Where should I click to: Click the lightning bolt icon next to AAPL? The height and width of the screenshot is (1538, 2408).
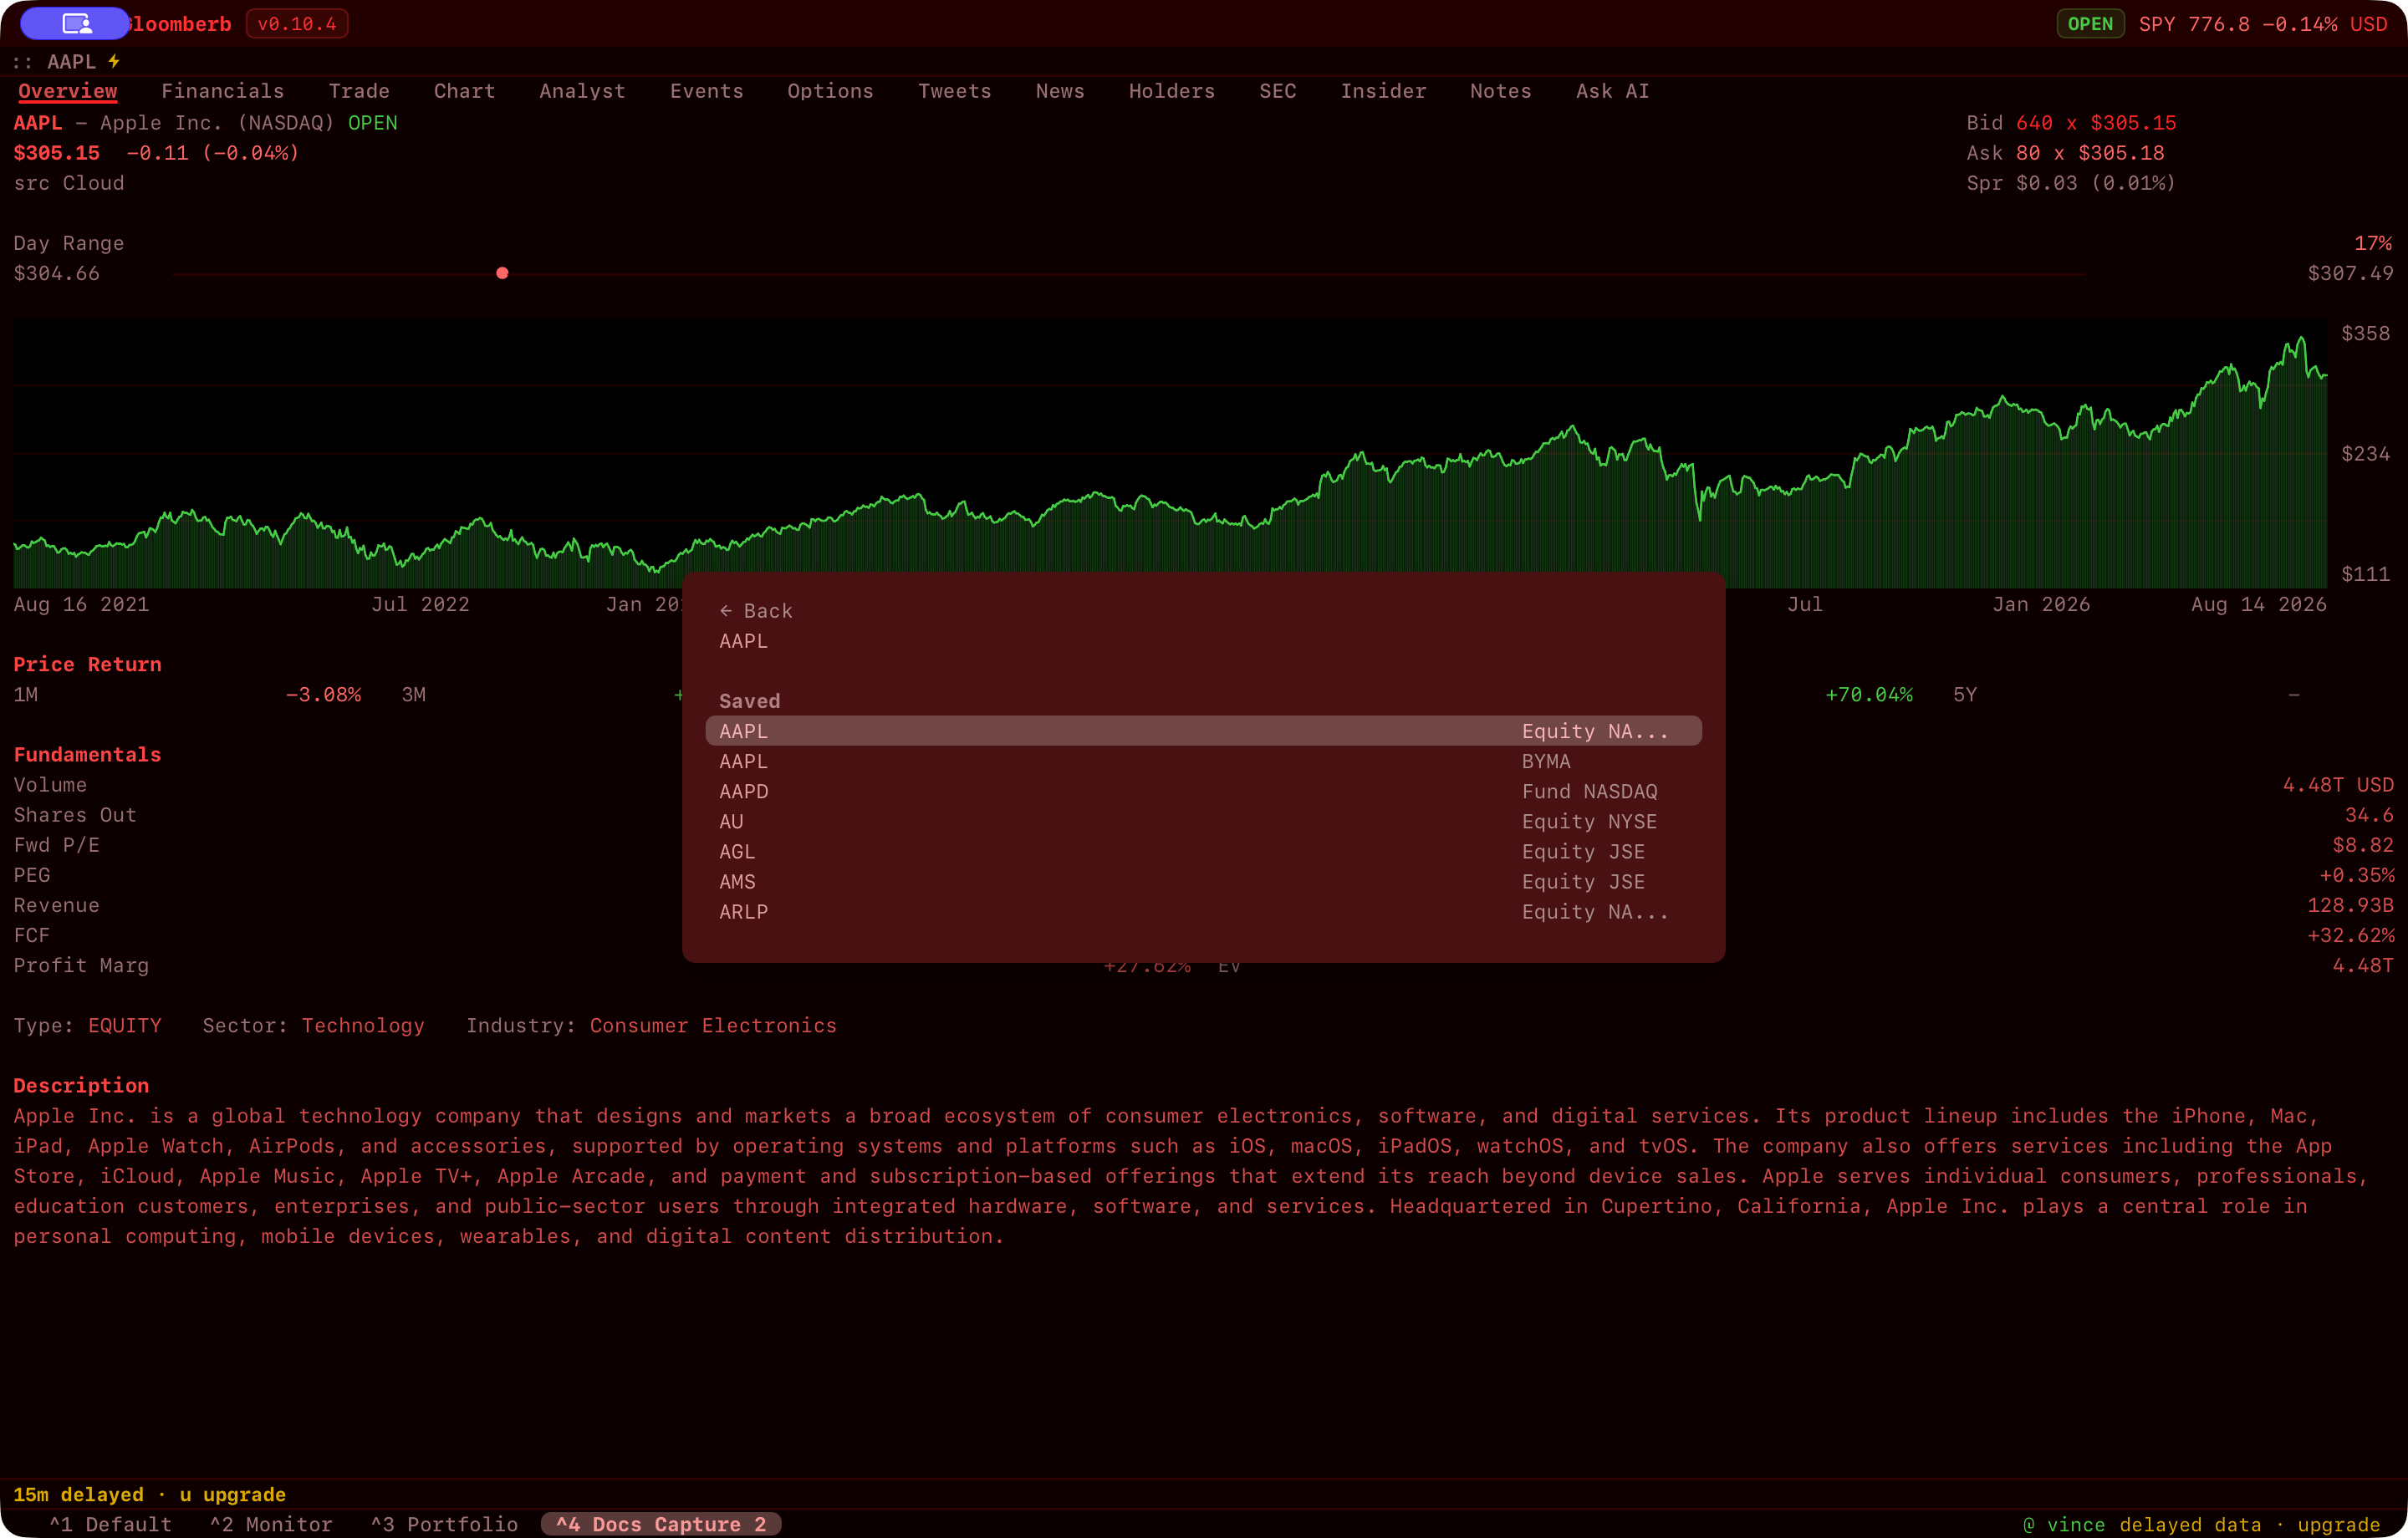pos(114,62)
